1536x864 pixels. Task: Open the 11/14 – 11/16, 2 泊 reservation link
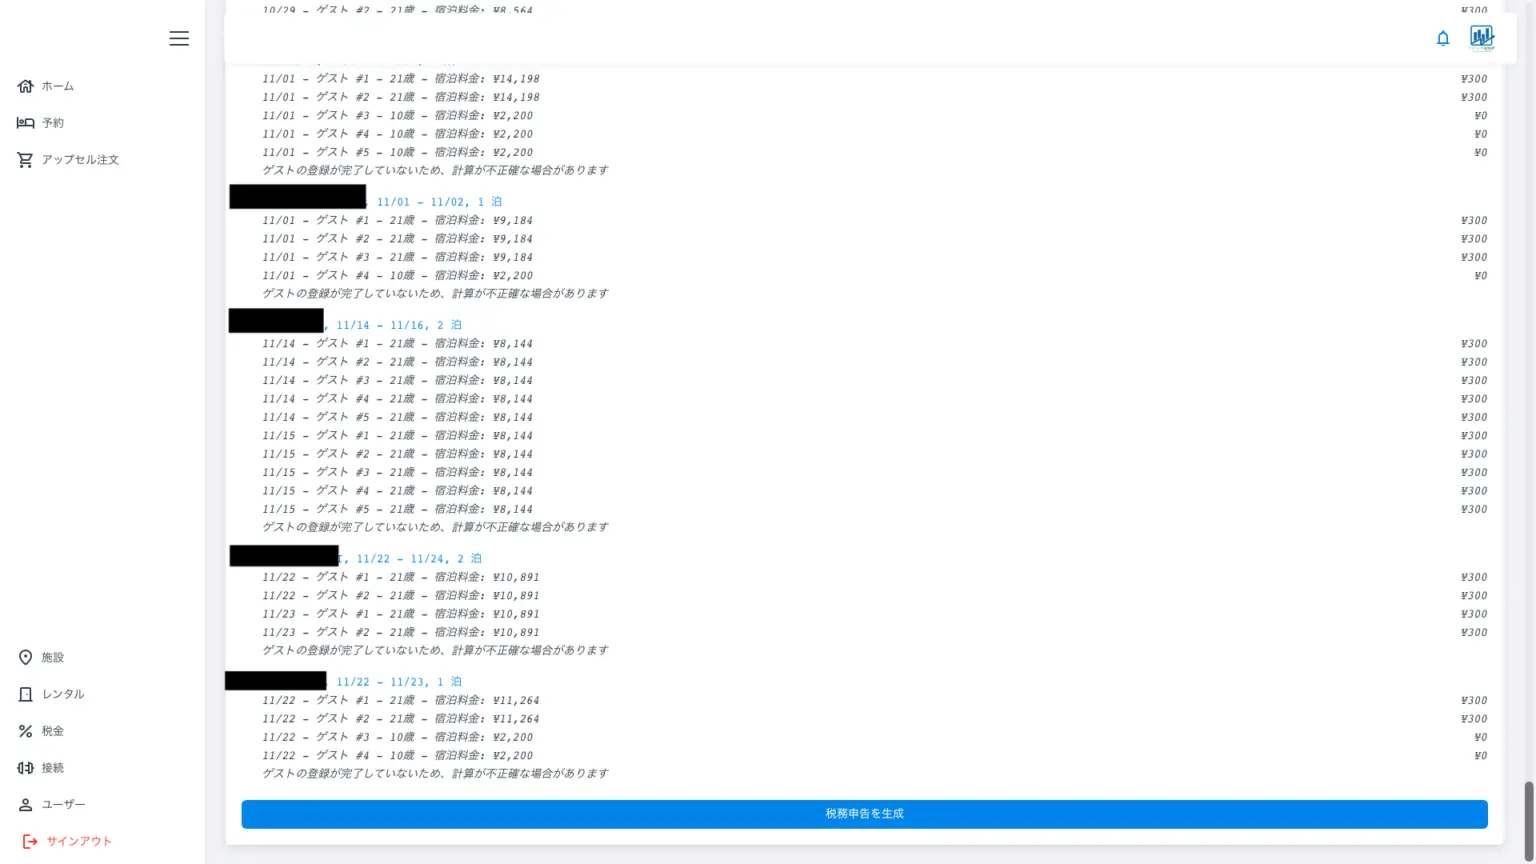pos(398,325)
